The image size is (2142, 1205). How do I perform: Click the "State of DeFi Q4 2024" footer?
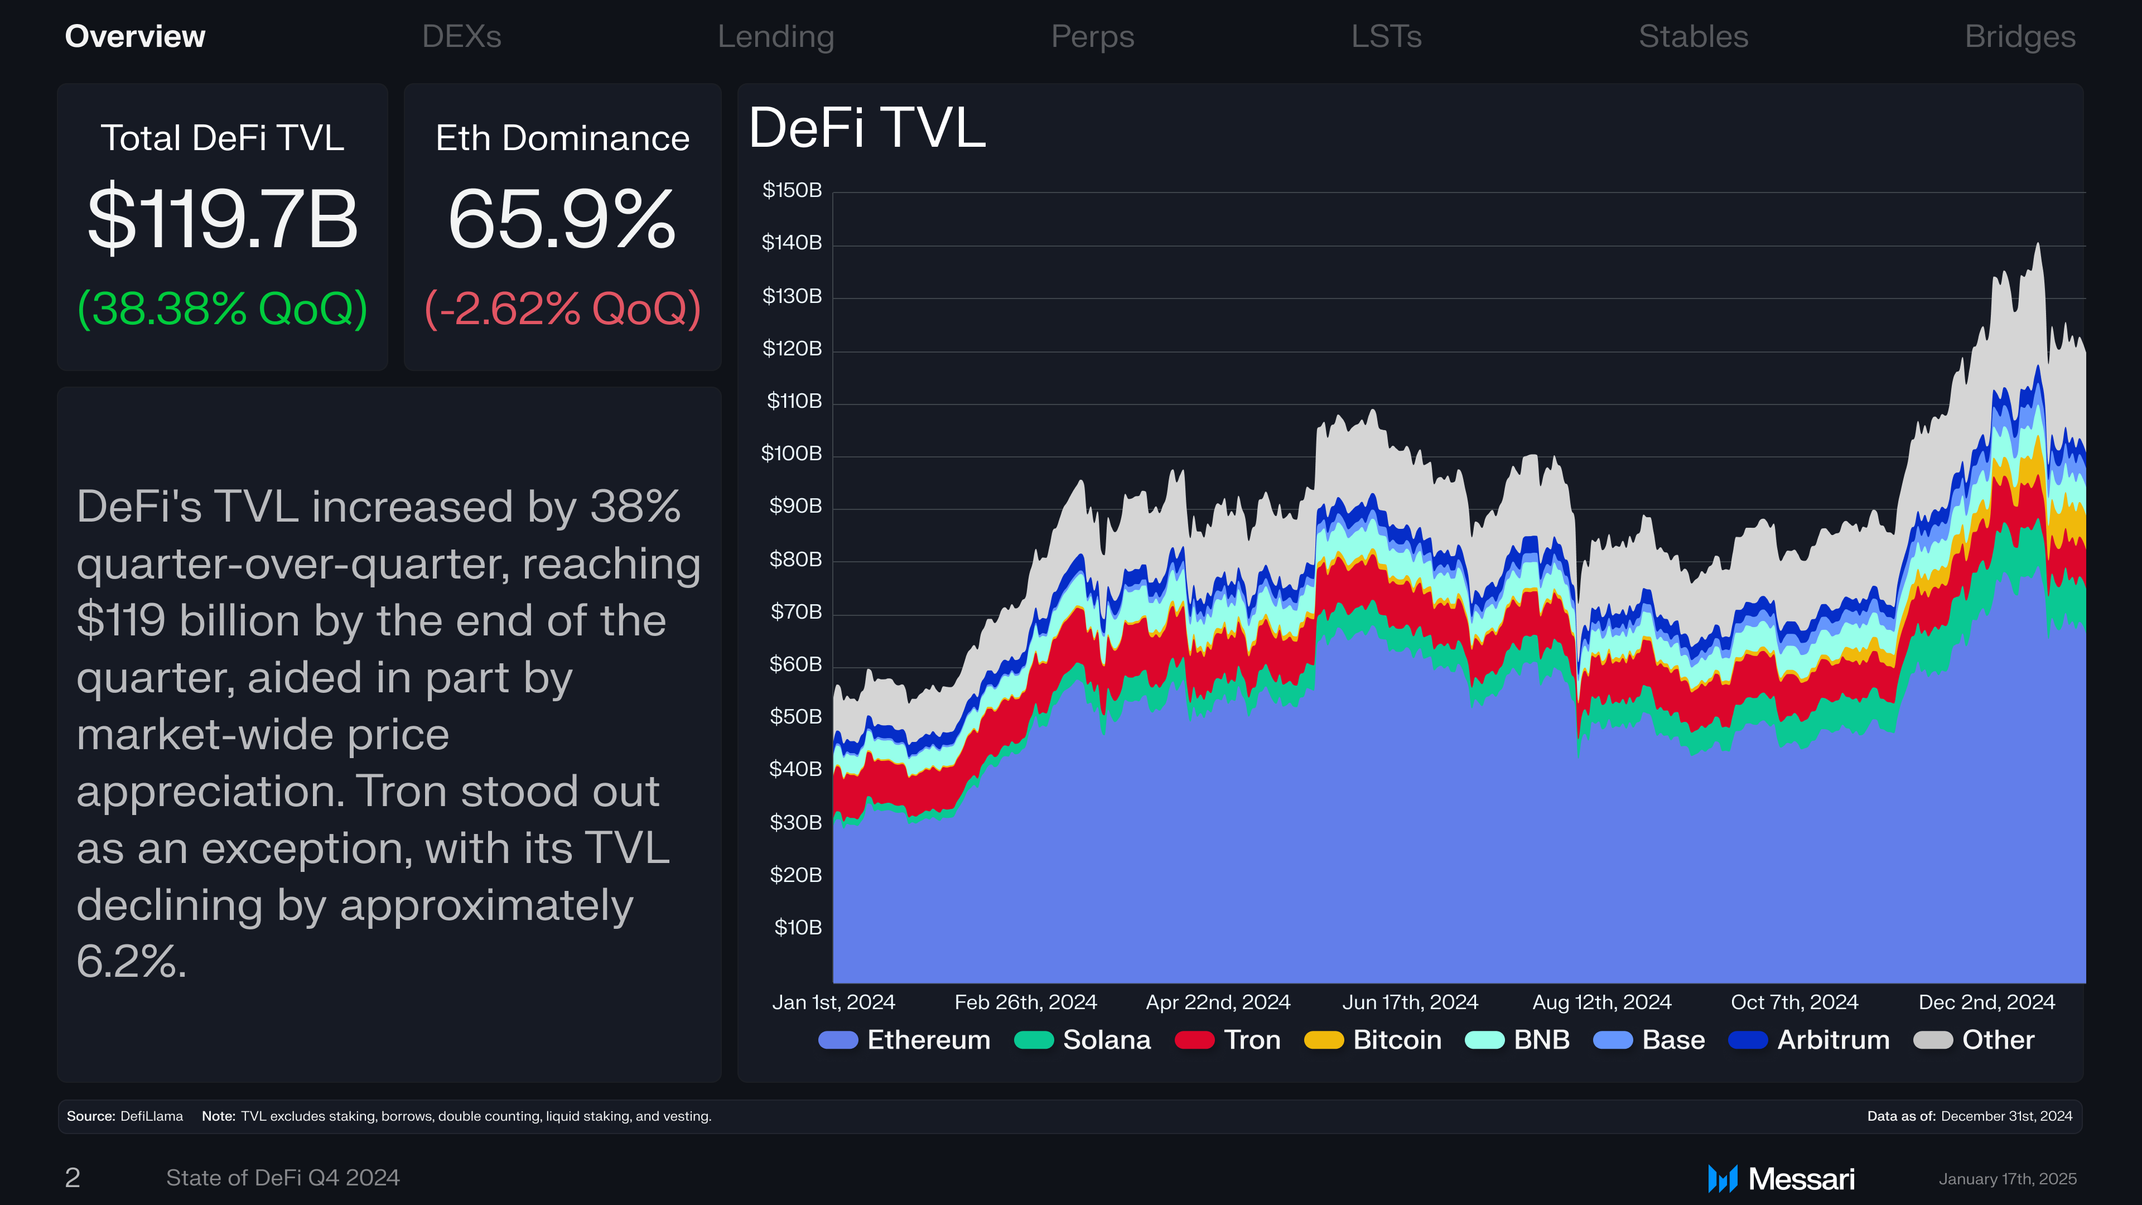tap(283, 1178)
